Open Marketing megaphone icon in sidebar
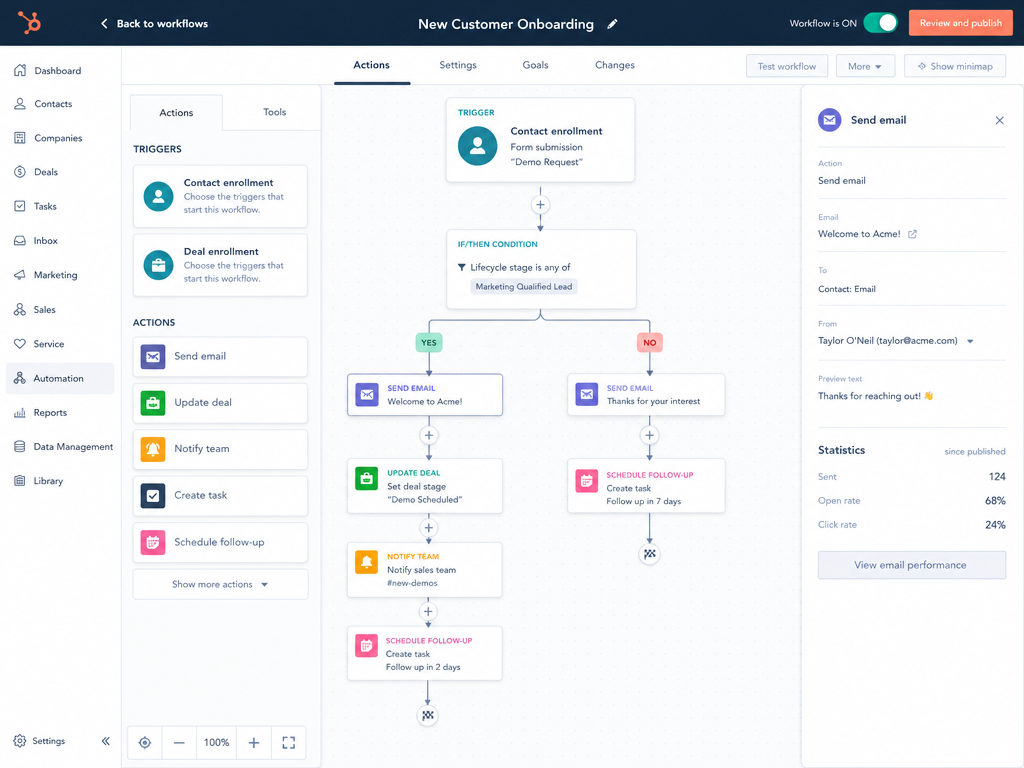Image resolution: width=1024 pixels, height=768 pixels. pyautogui.click(x=20, y=275)
